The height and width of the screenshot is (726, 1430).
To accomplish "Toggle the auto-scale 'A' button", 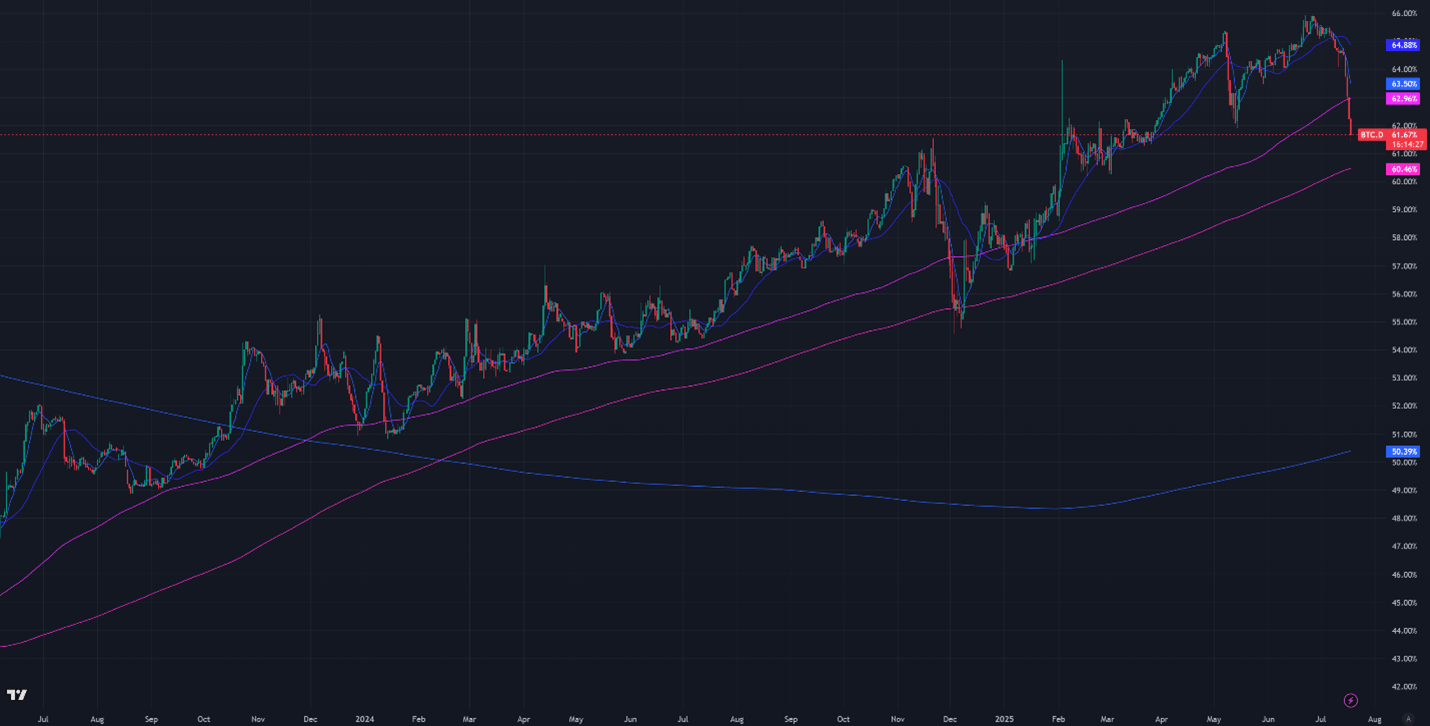I will [1408, 718].
